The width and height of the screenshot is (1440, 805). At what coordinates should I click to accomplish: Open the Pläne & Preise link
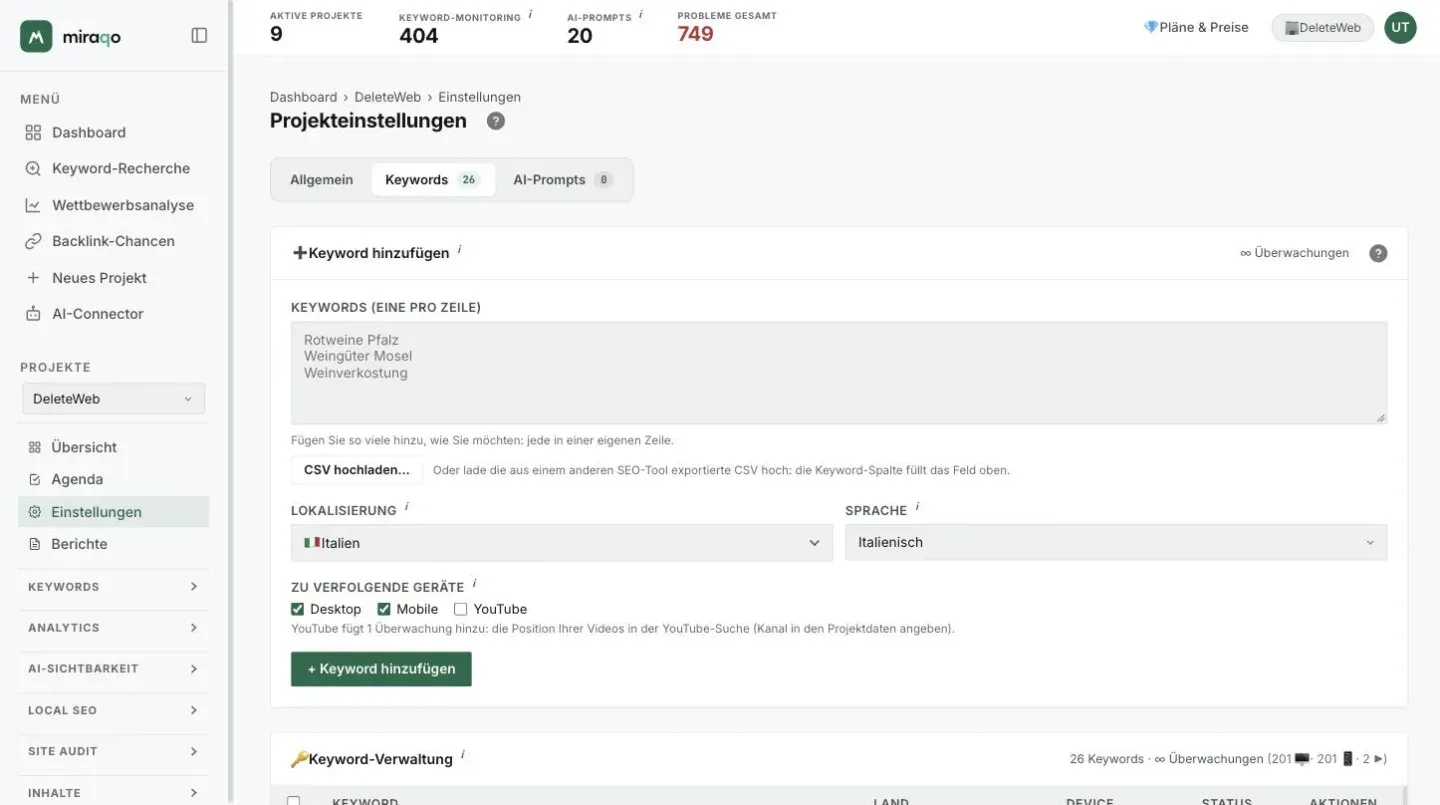pos(1196,28)
